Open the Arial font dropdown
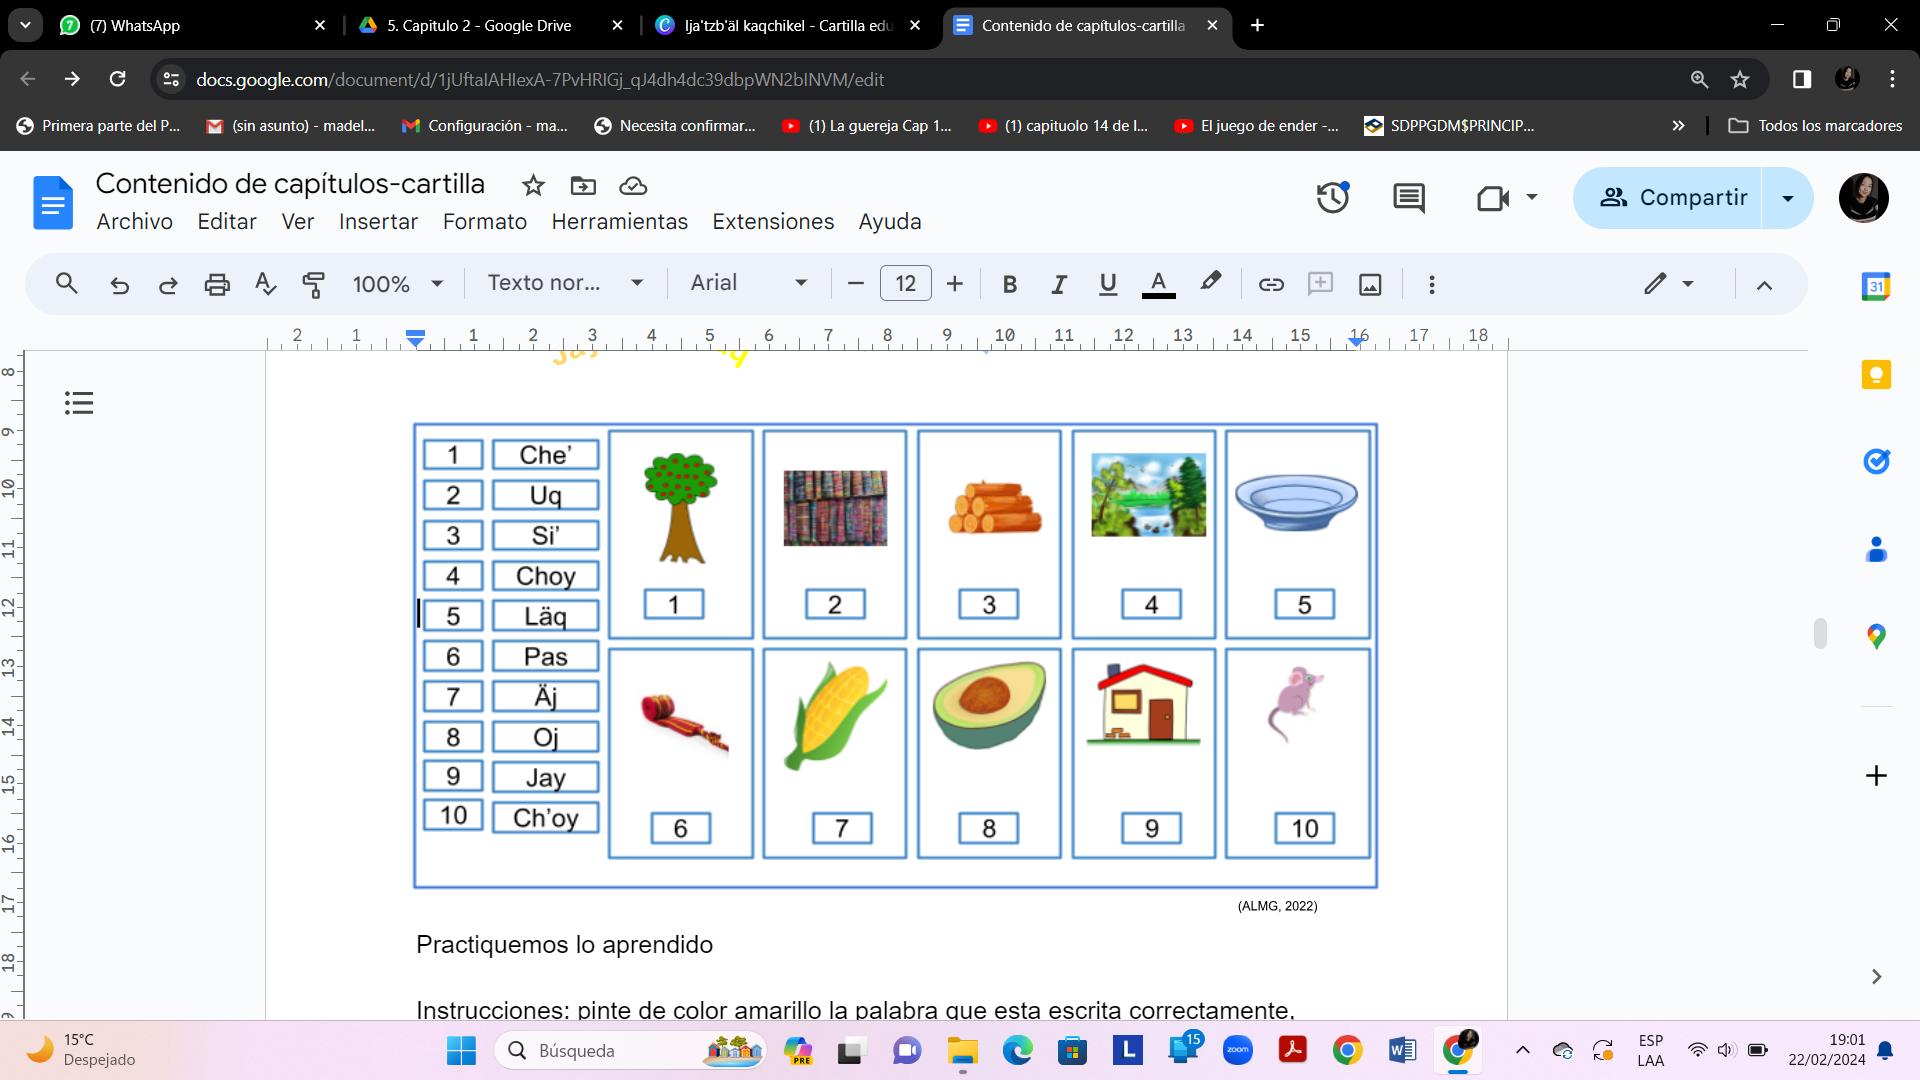This screenshot has width=1920, height=1080. [x=748, y=284]
